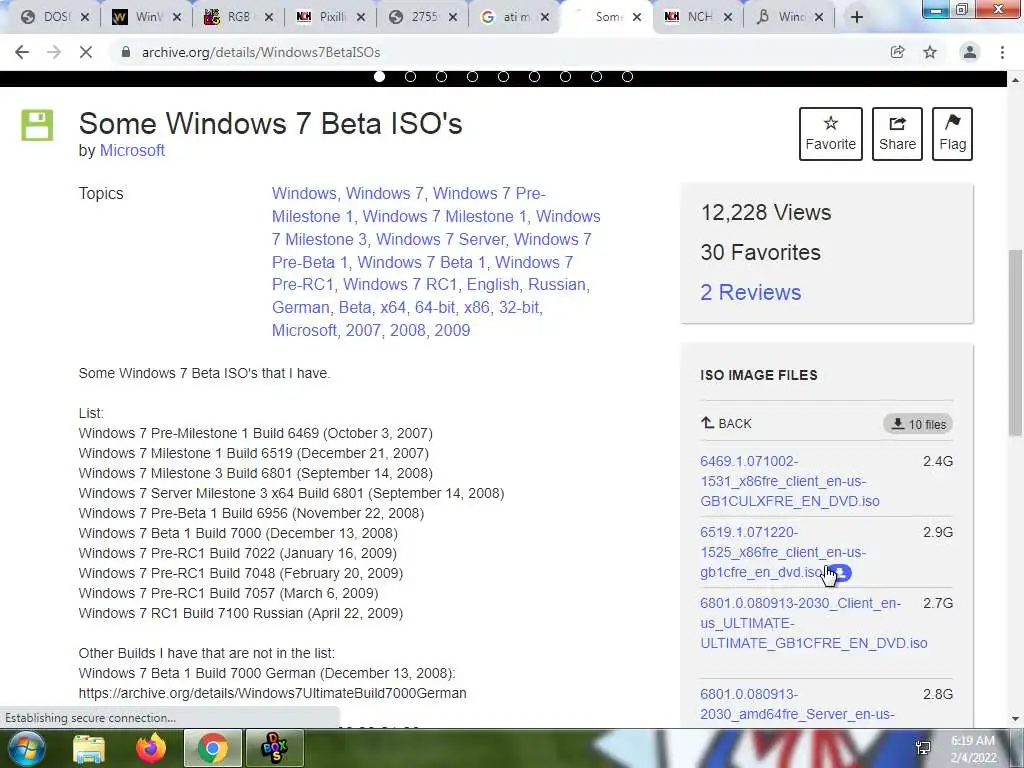
Task: Close the WinW tab
Action: [176, 17]
